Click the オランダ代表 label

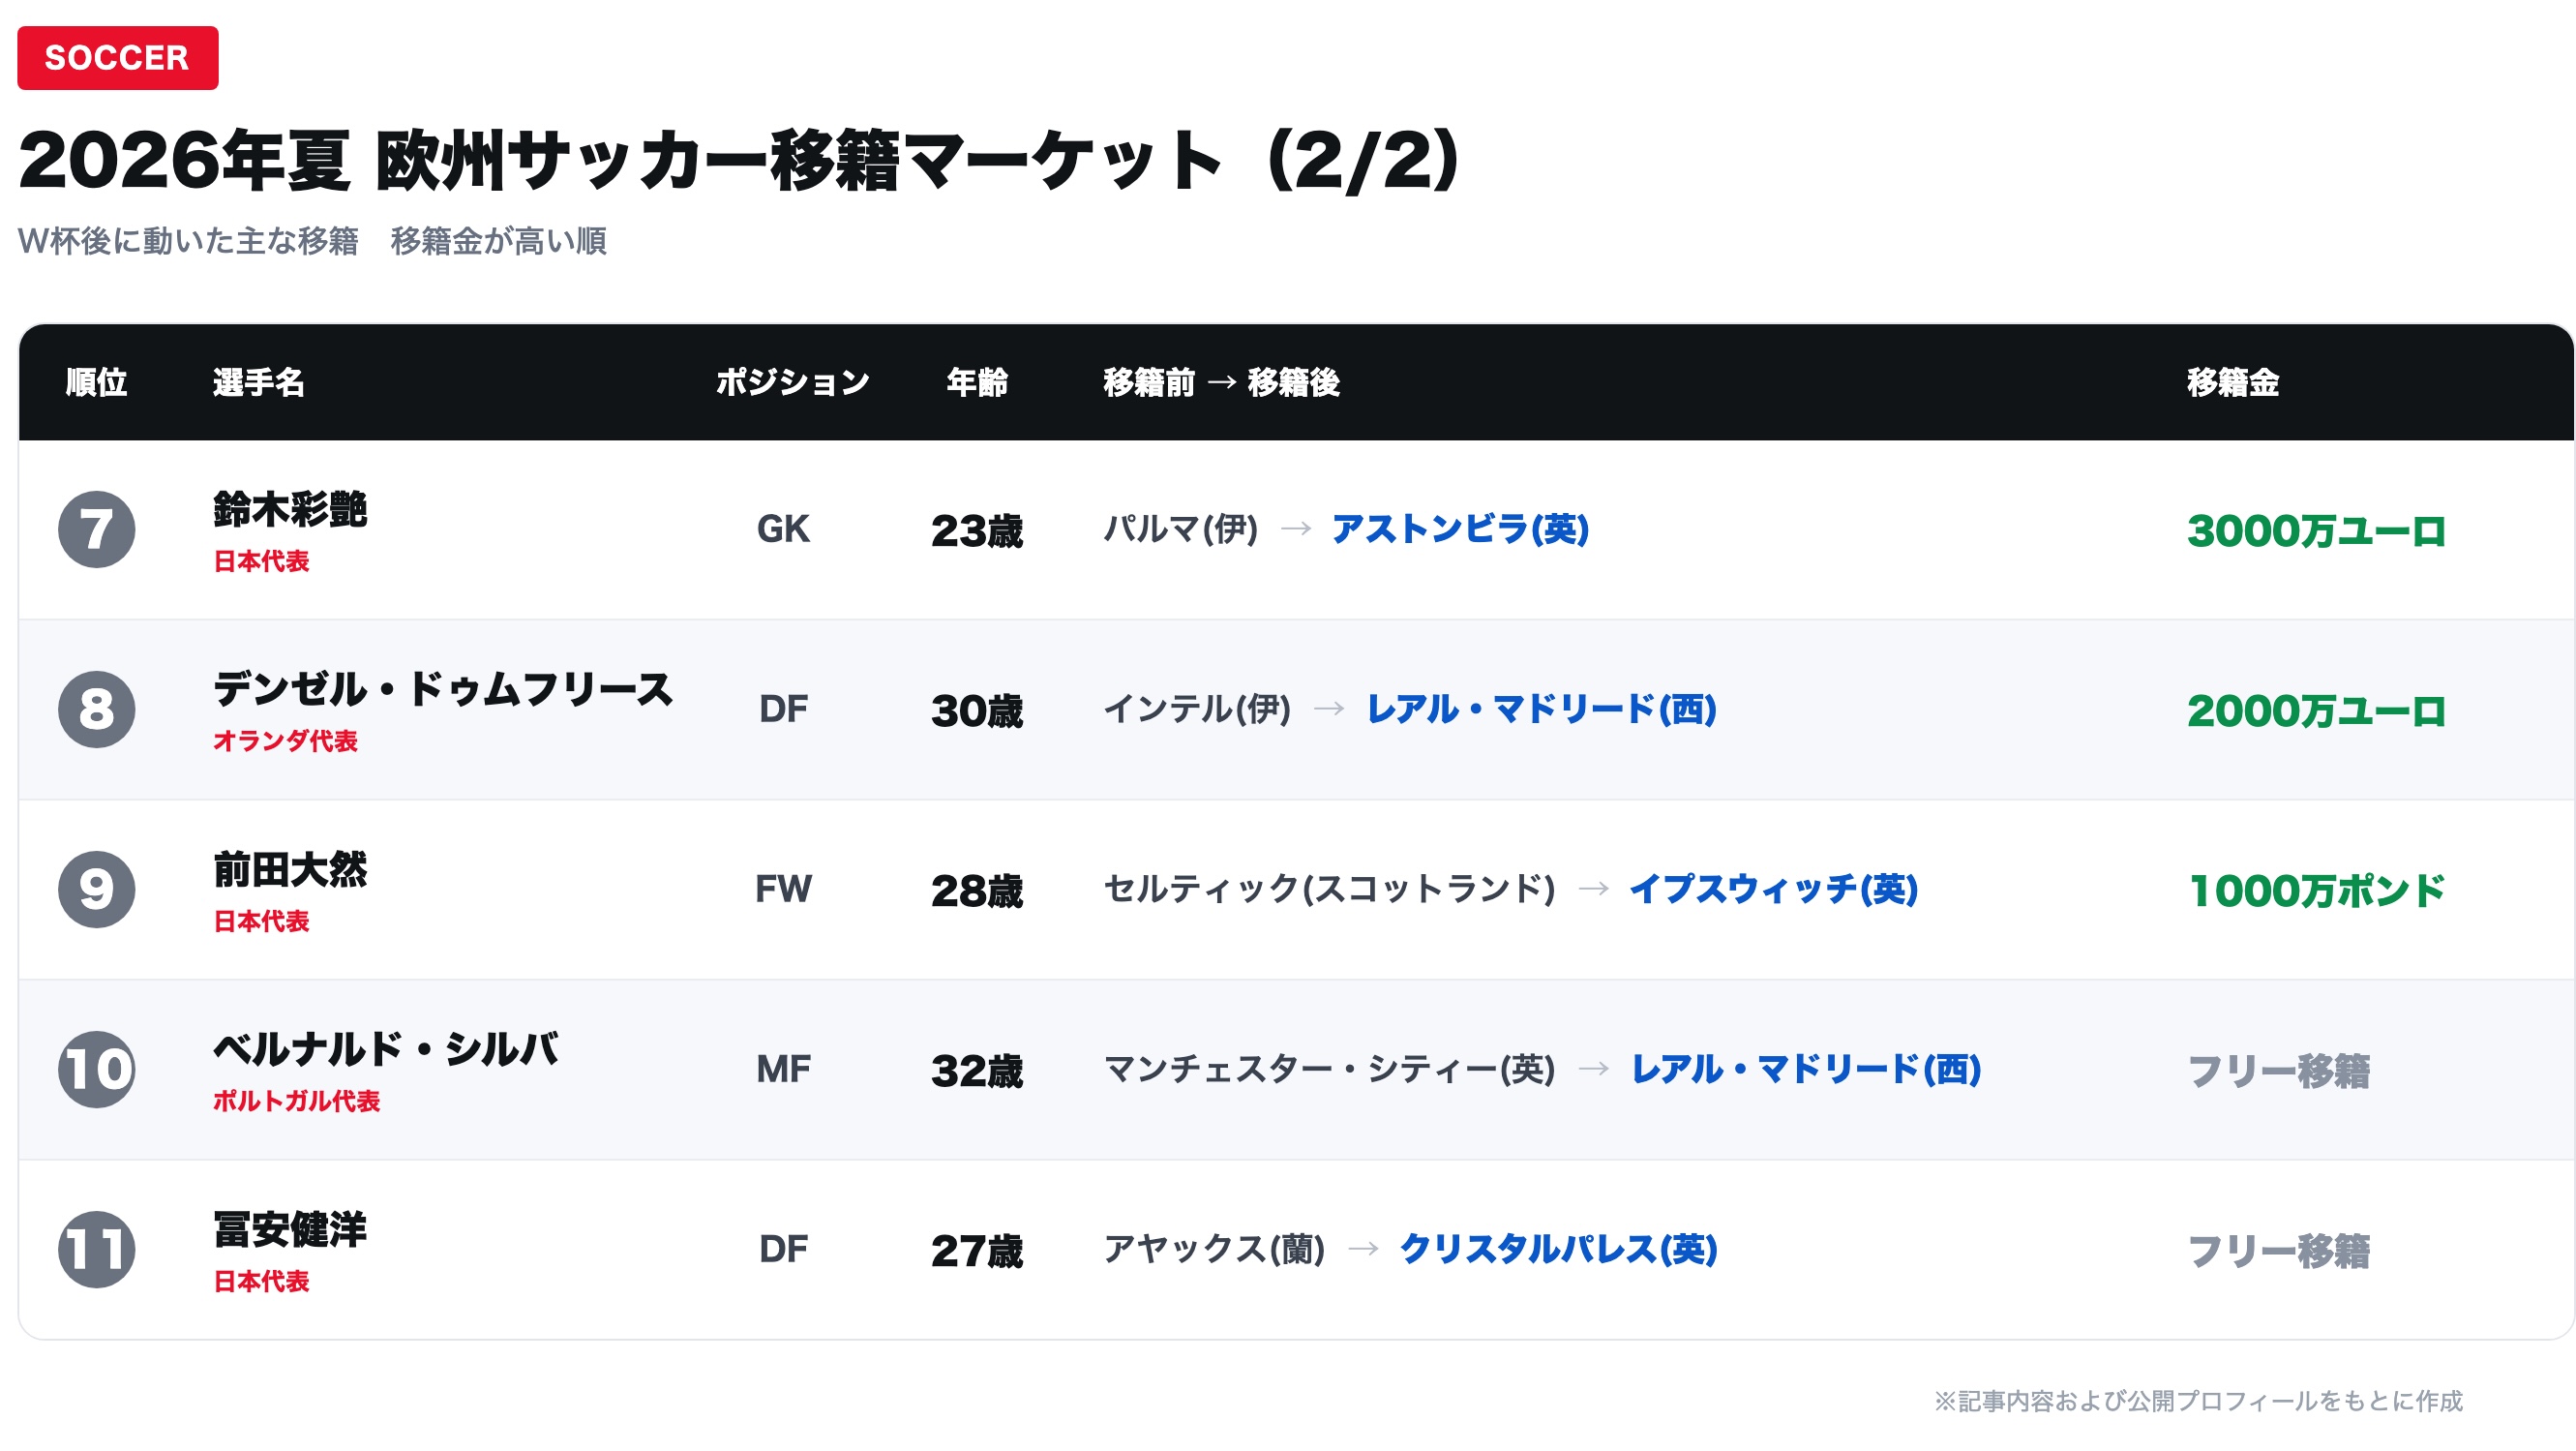(x=285, y=741)
